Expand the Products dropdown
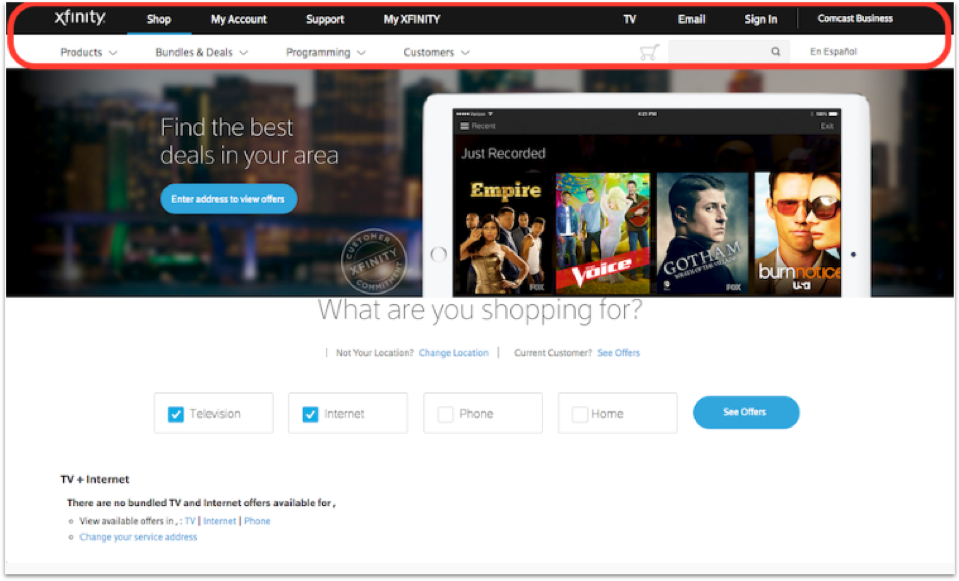Image resolution: width=959 pixels, height=581 pixels. click(89, 53)
